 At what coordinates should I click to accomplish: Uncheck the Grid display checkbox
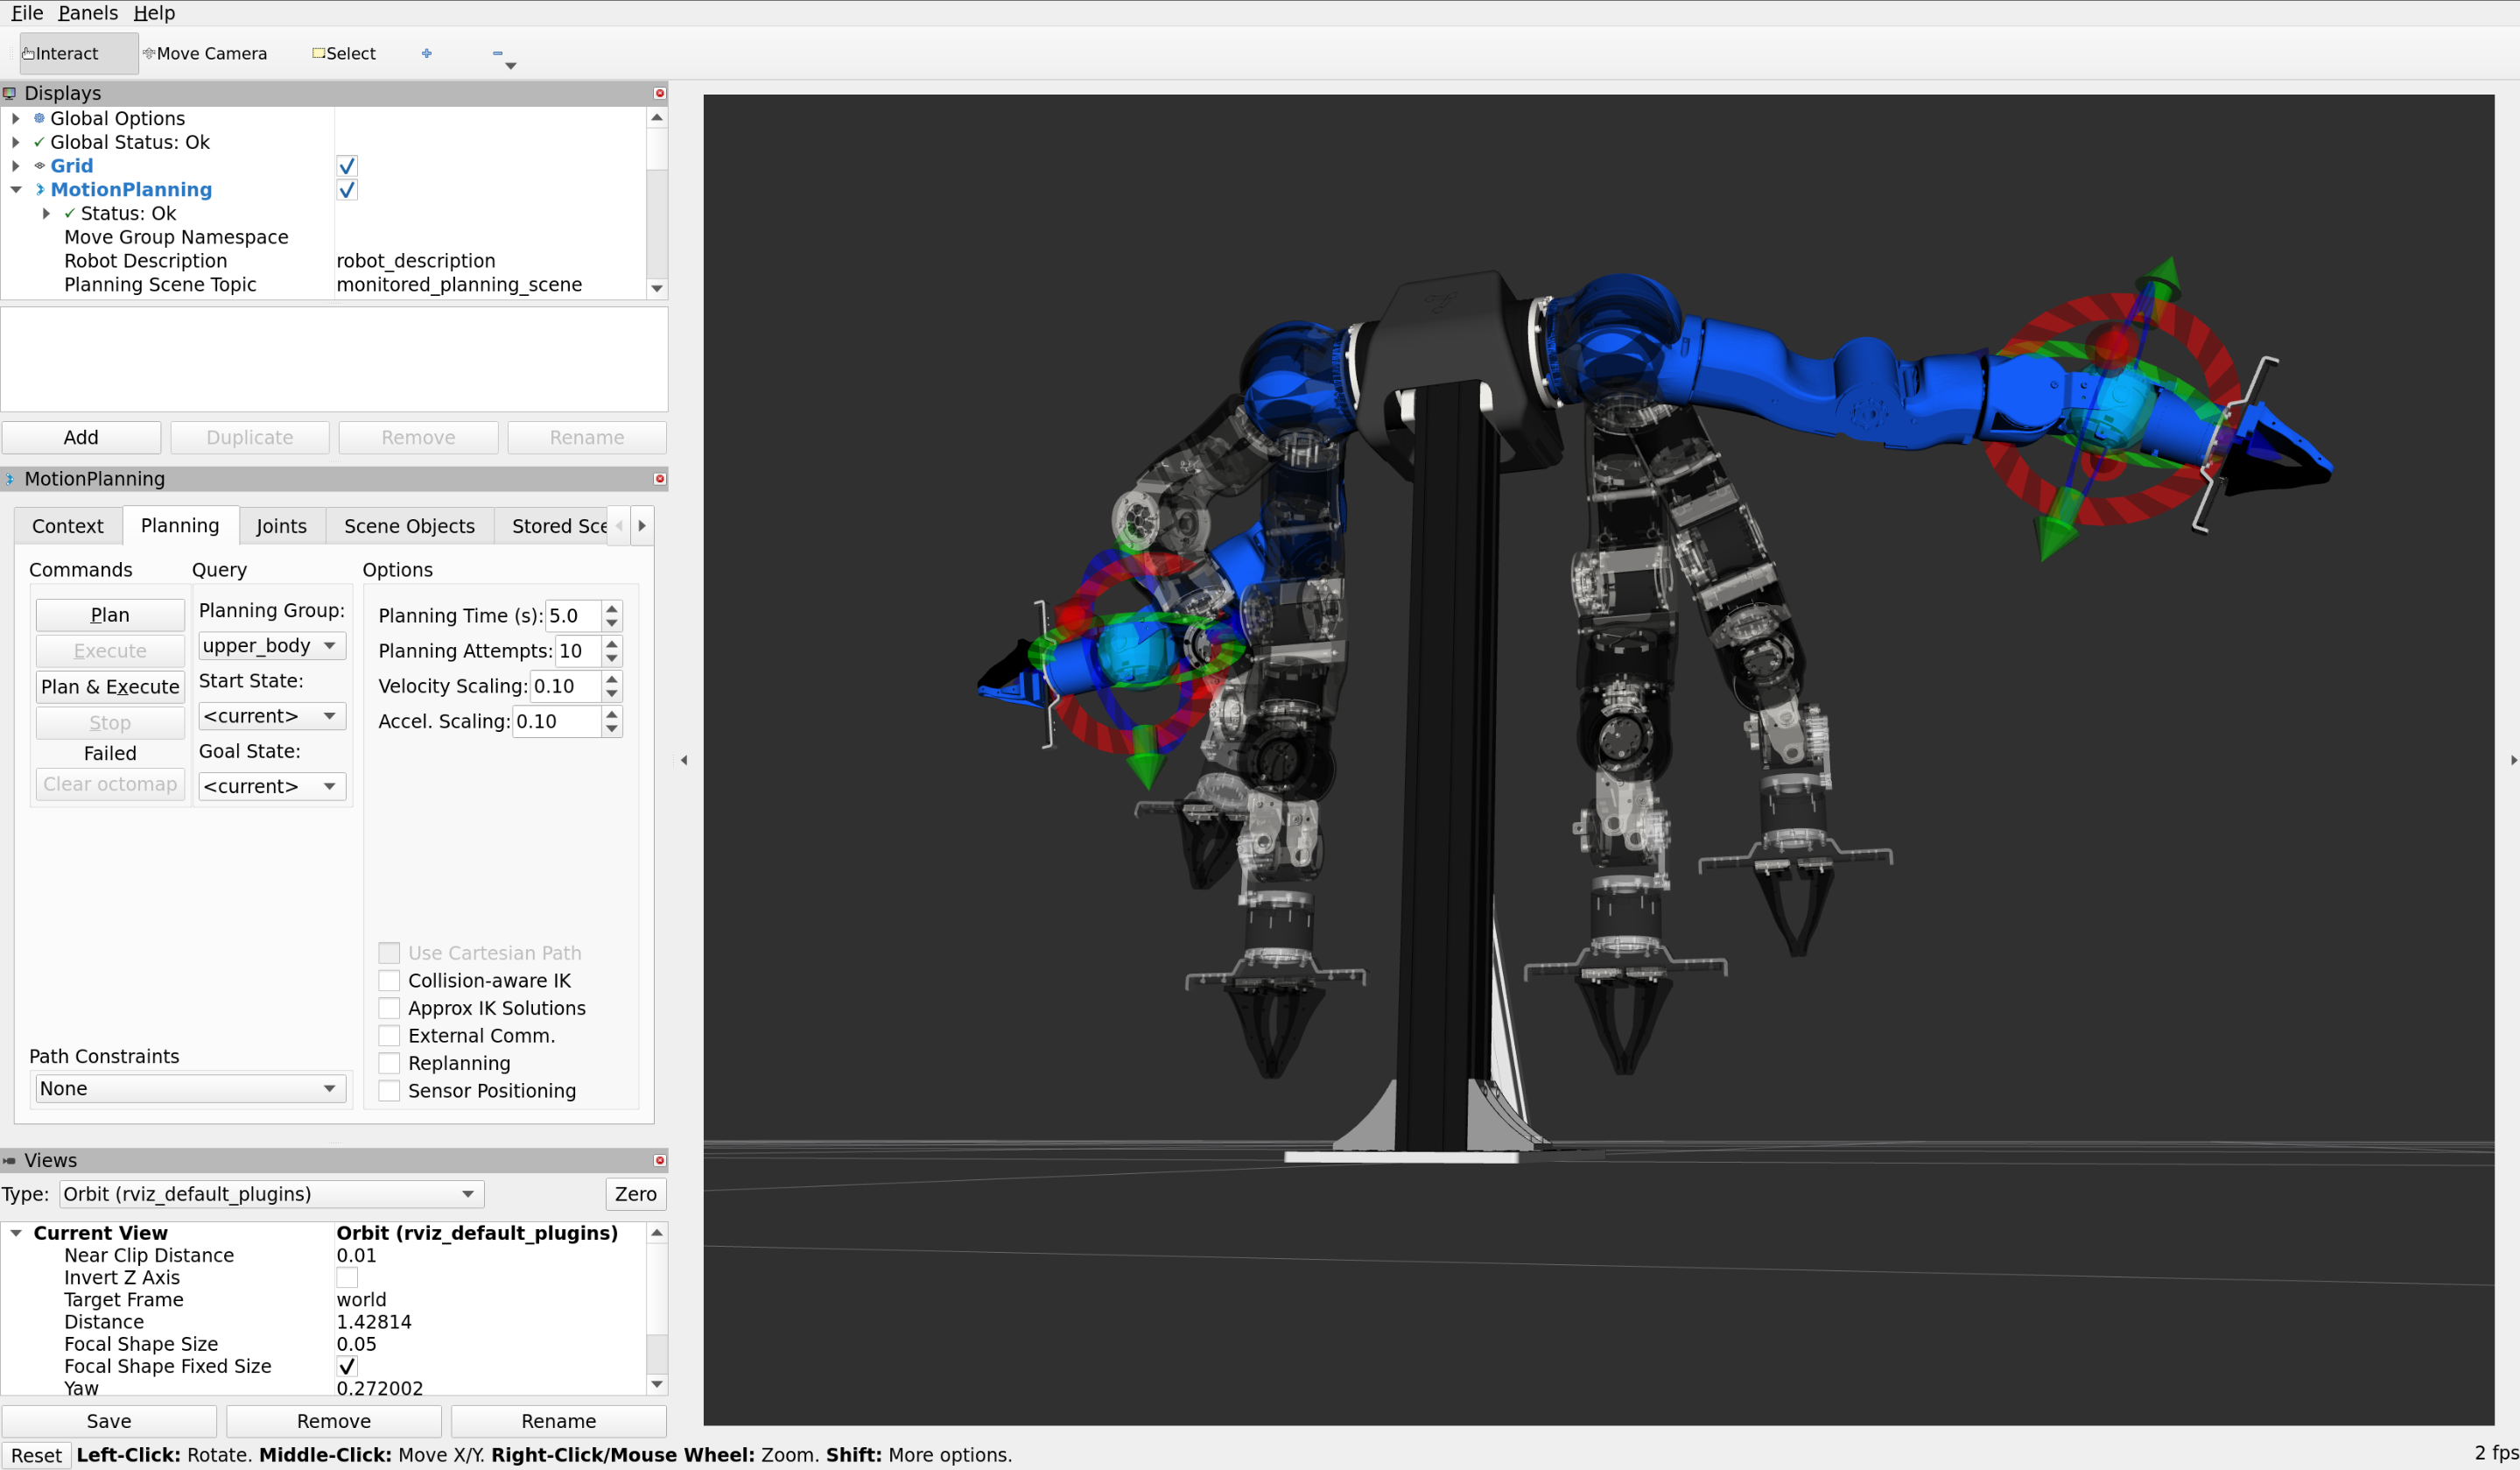(347, 166)
